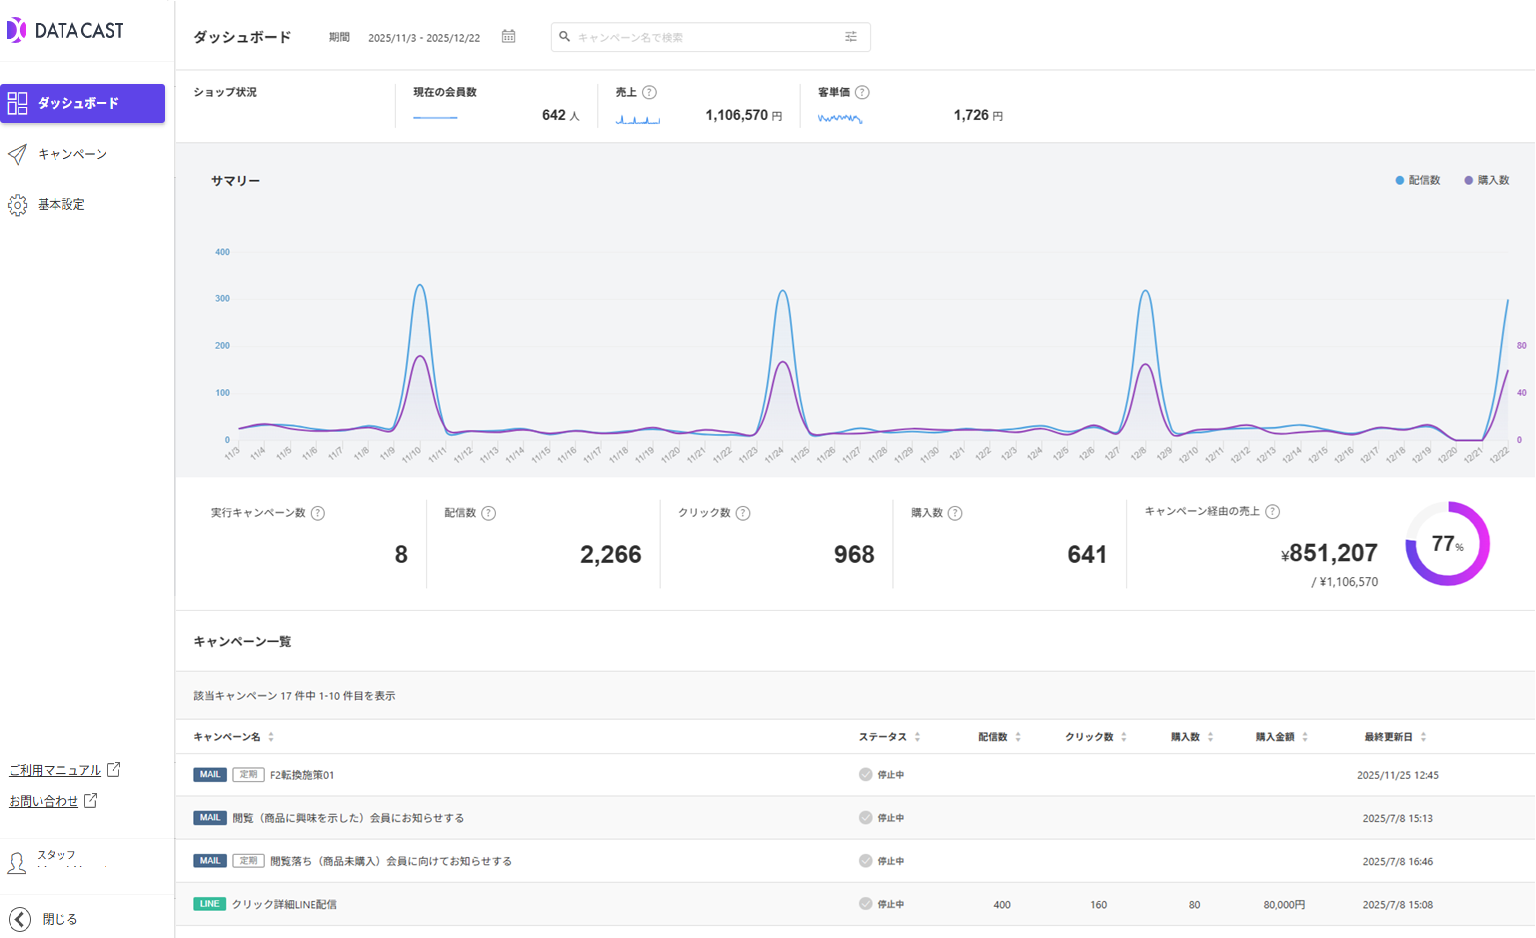Click the search filter settings icon
Viewport: 1536px width, 938px height.
click(x=851, y=37)
